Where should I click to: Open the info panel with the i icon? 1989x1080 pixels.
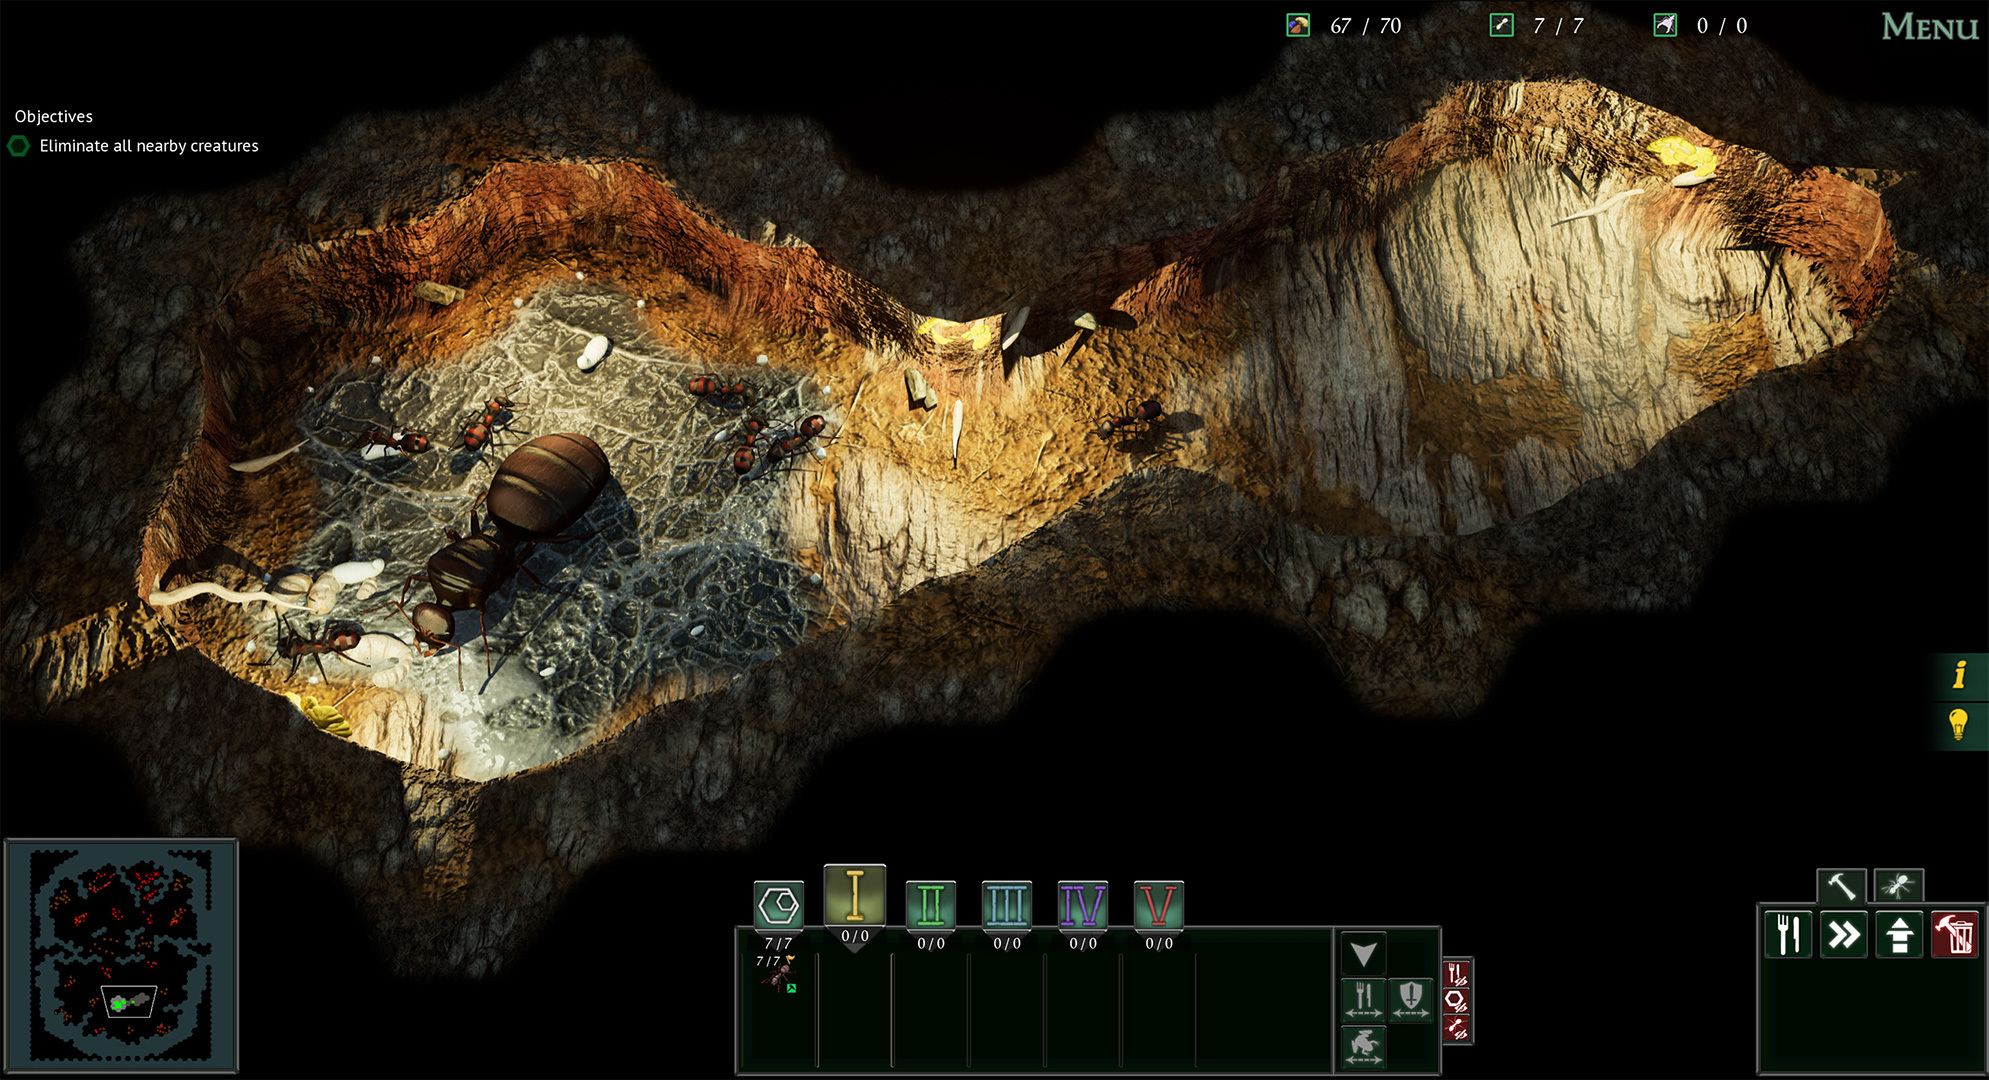click(1960, 675)
